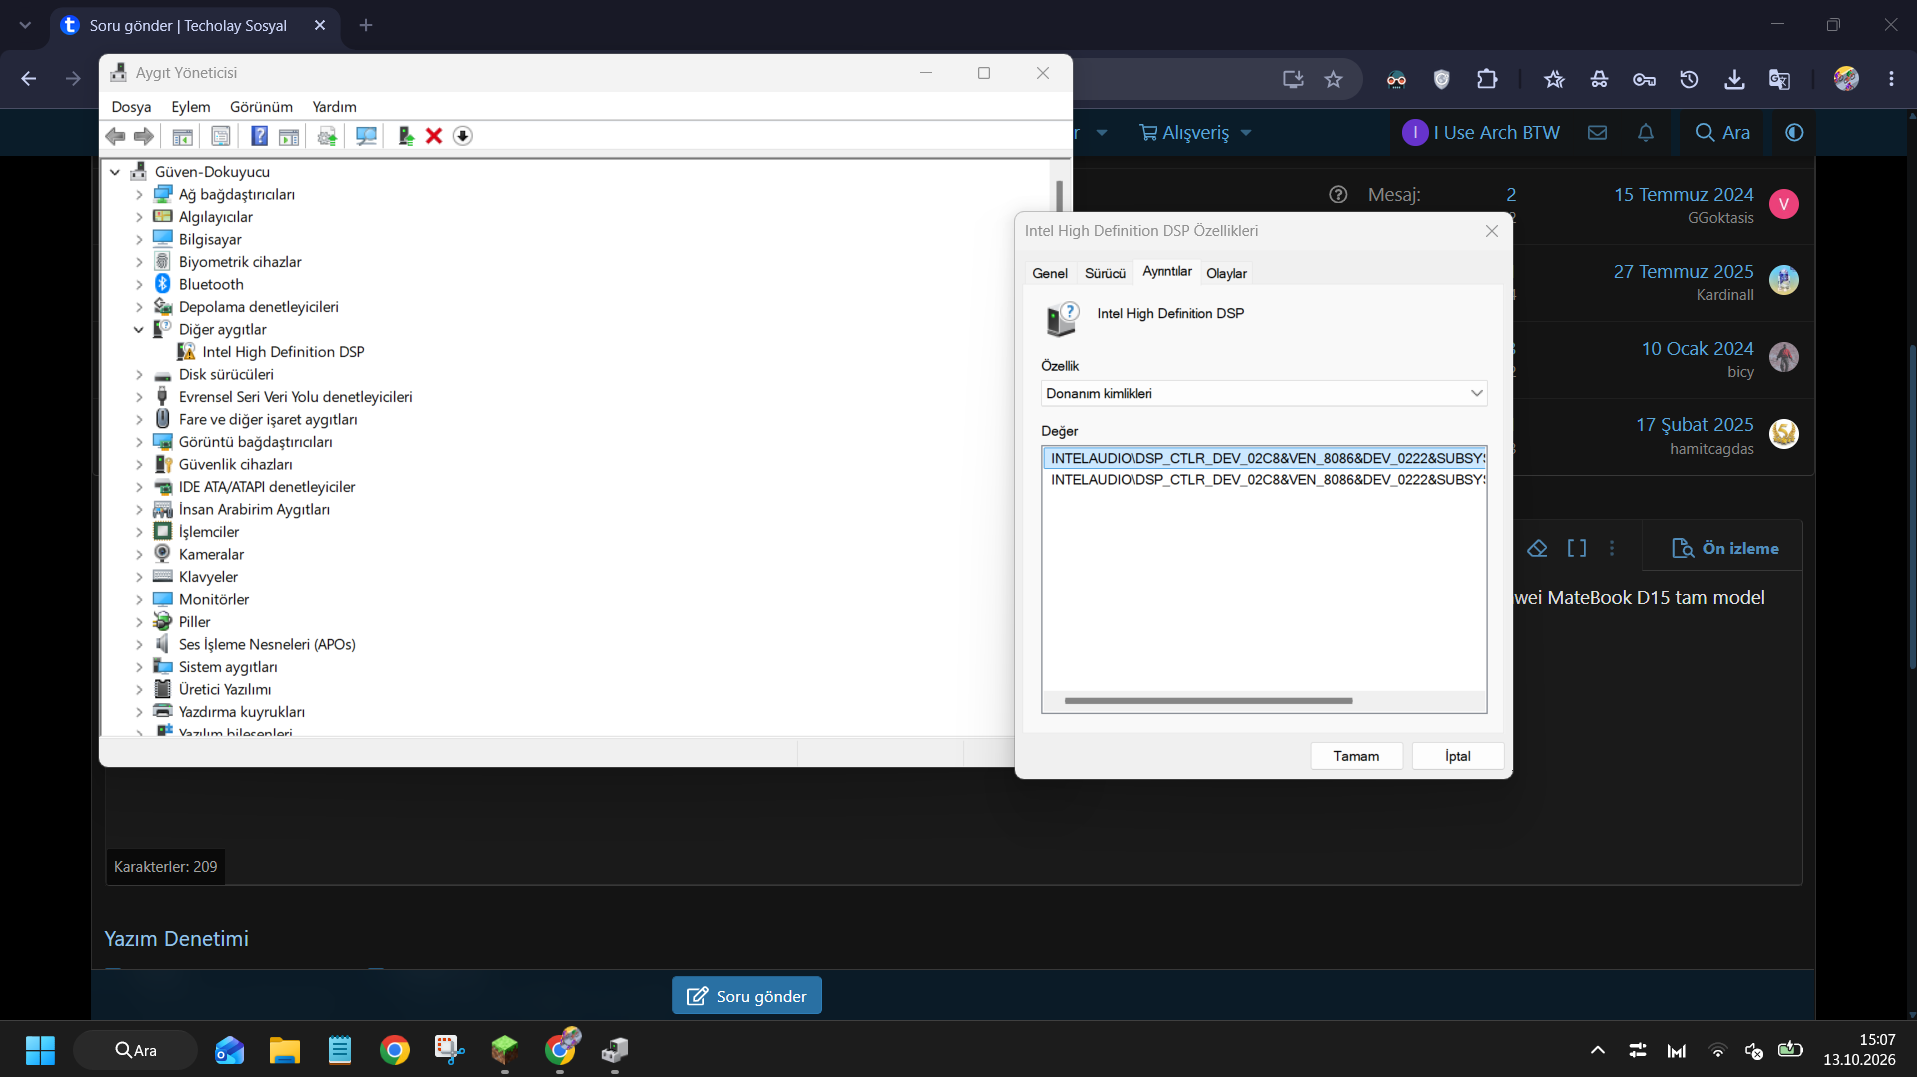Switch to the Olaylar tab

coord(1226,273)
